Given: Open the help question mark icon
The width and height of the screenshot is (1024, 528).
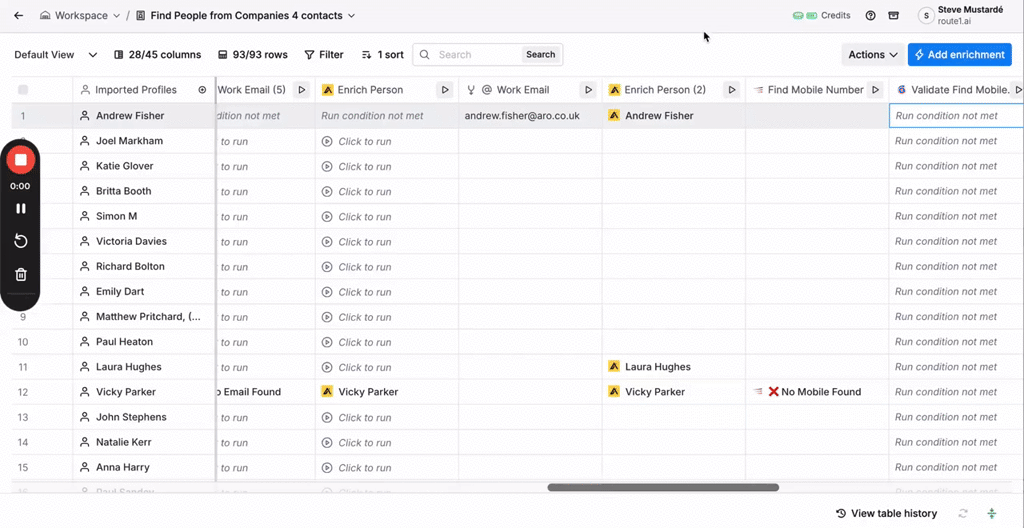Looking at the screenshot, I should coord(870,16).
